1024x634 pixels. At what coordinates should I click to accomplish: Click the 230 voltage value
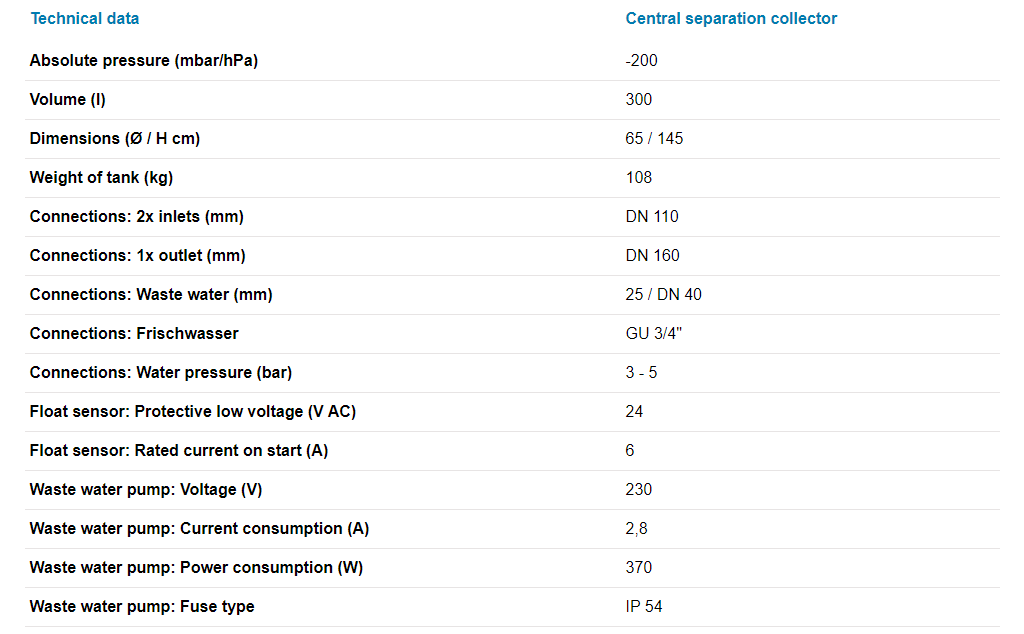[x=638, y=489]
